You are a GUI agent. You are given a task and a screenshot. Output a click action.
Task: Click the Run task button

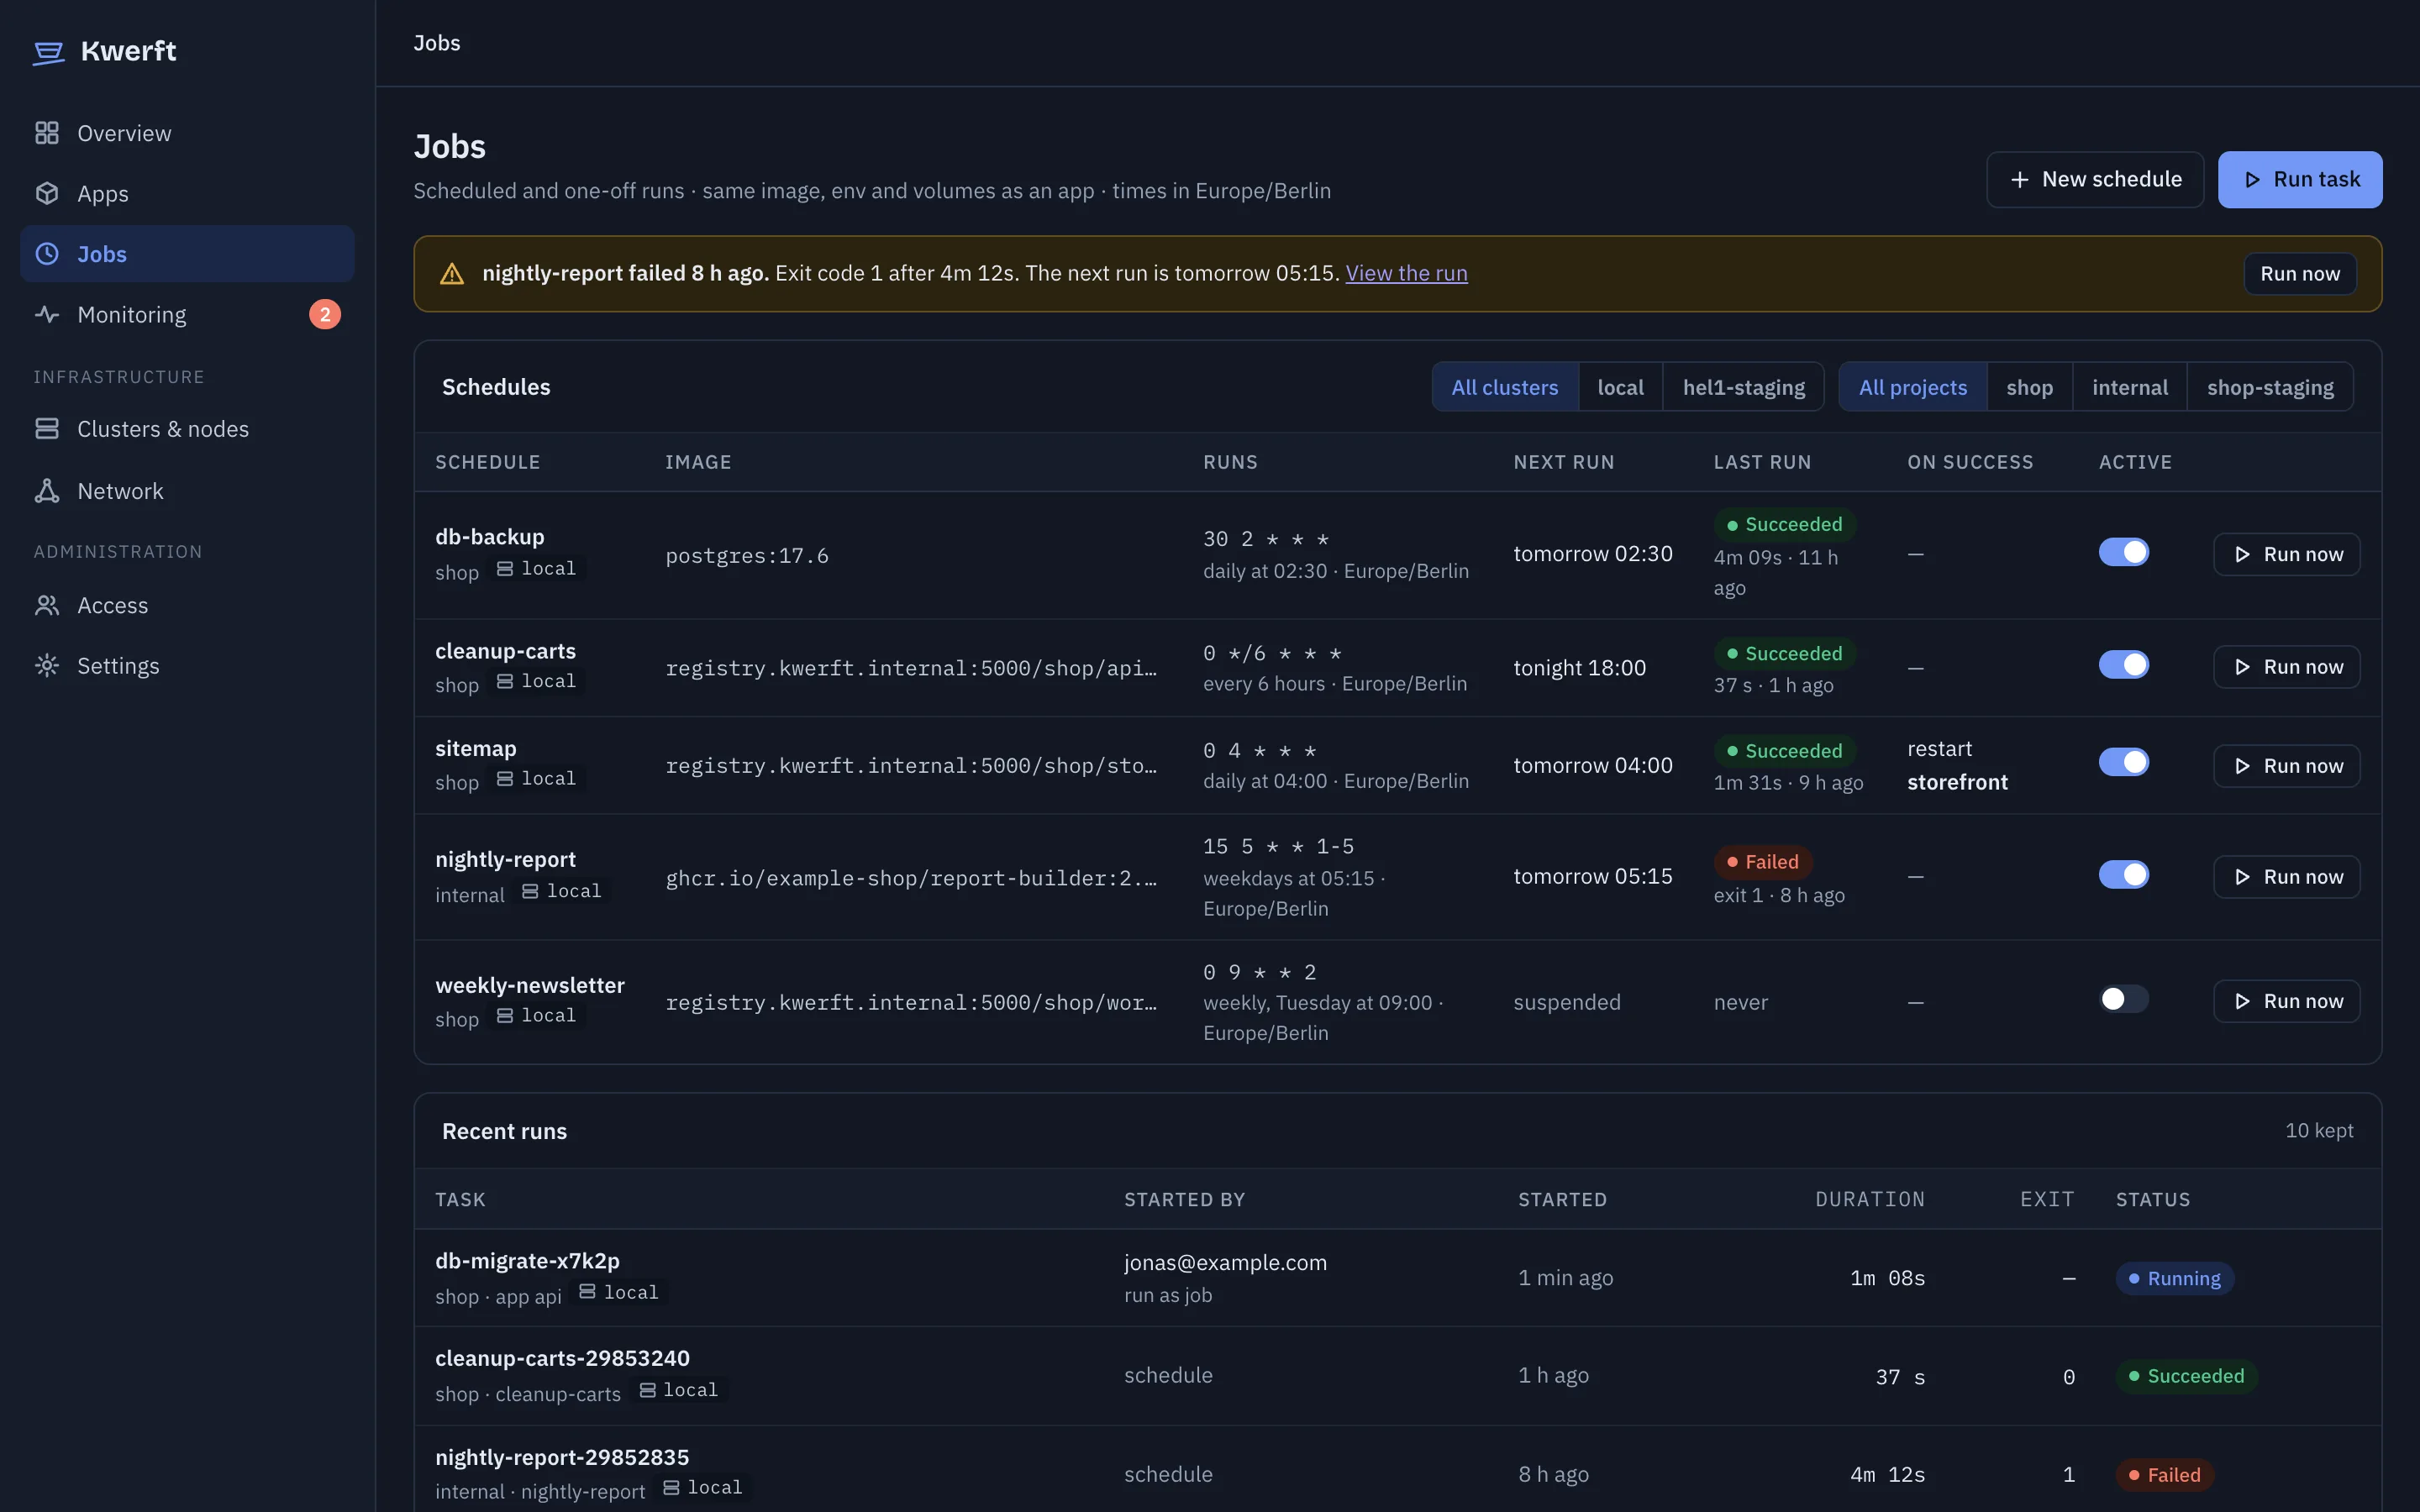tap(2300, 180)
